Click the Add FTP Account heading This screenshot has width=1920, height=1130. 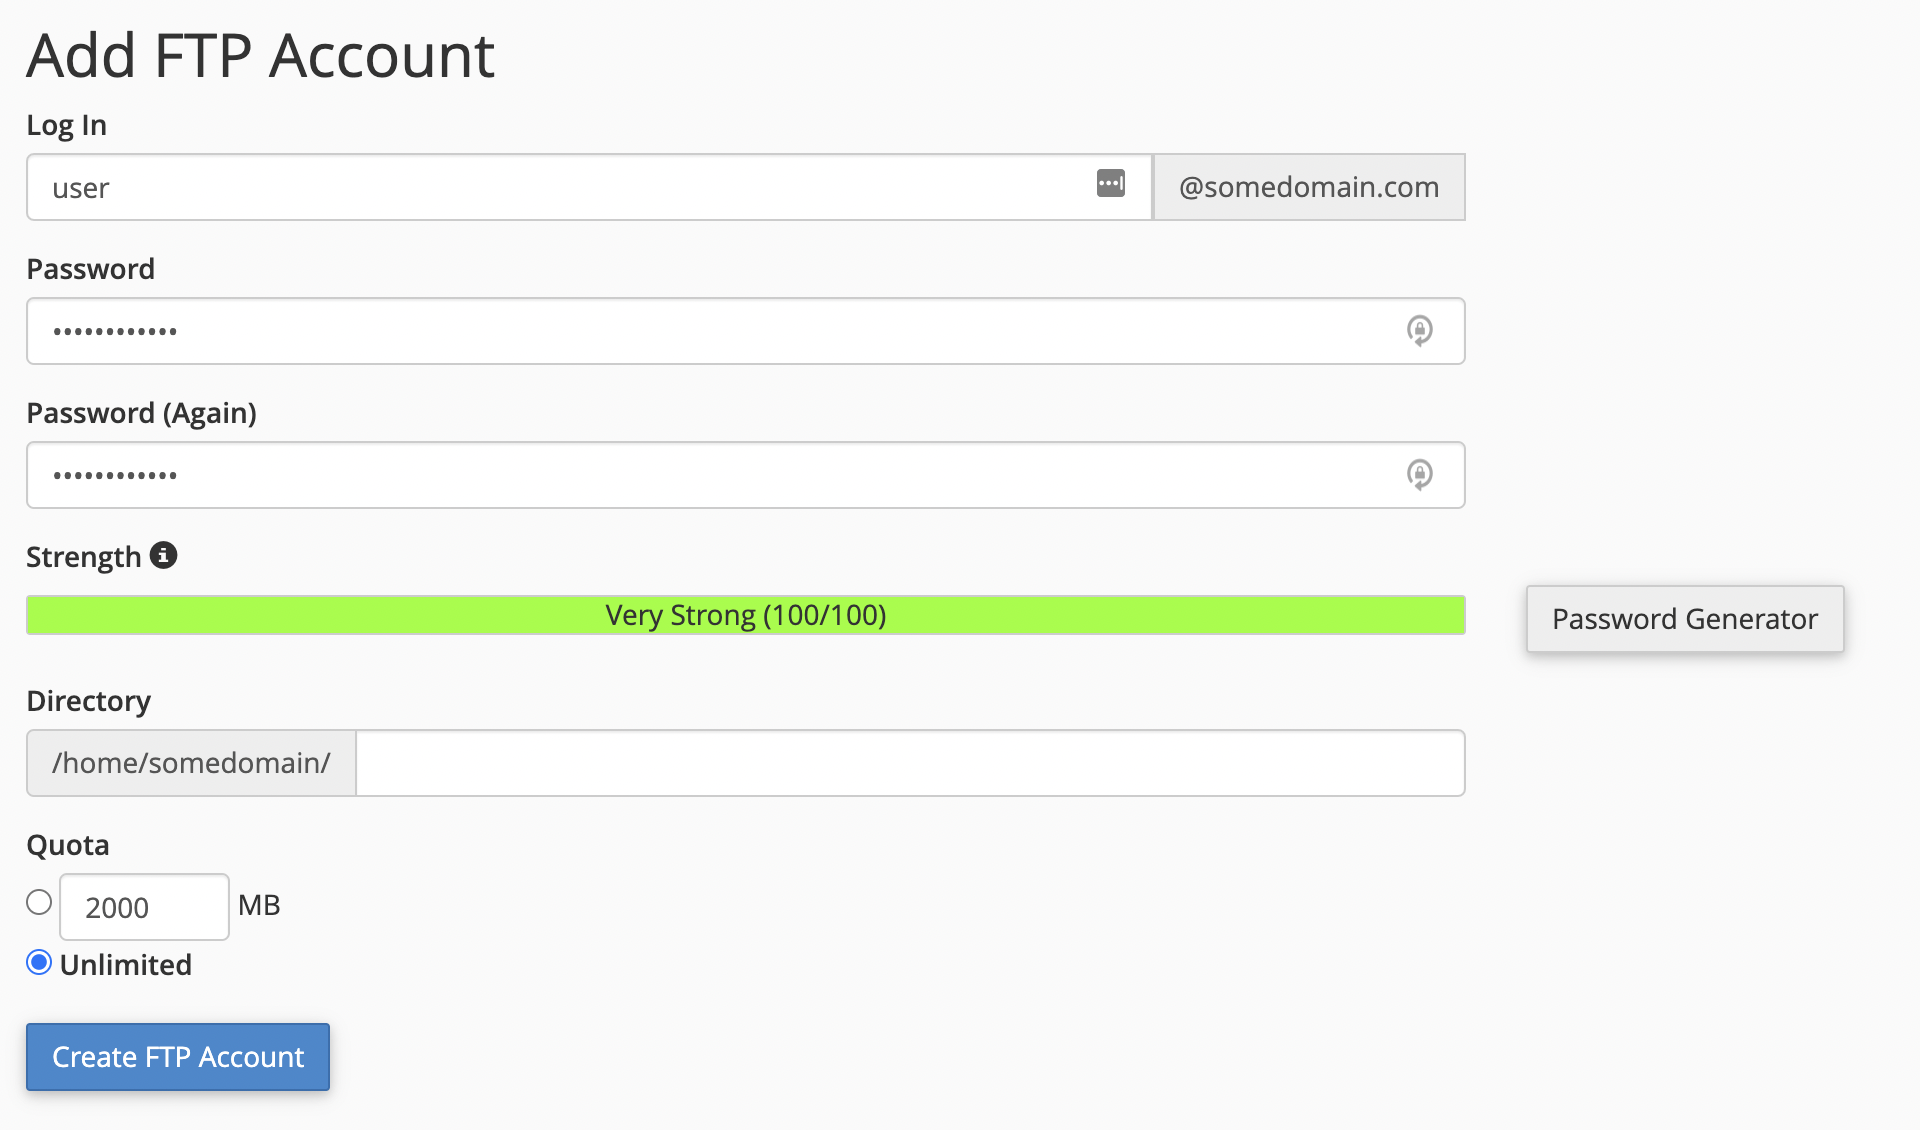[260, 56]
